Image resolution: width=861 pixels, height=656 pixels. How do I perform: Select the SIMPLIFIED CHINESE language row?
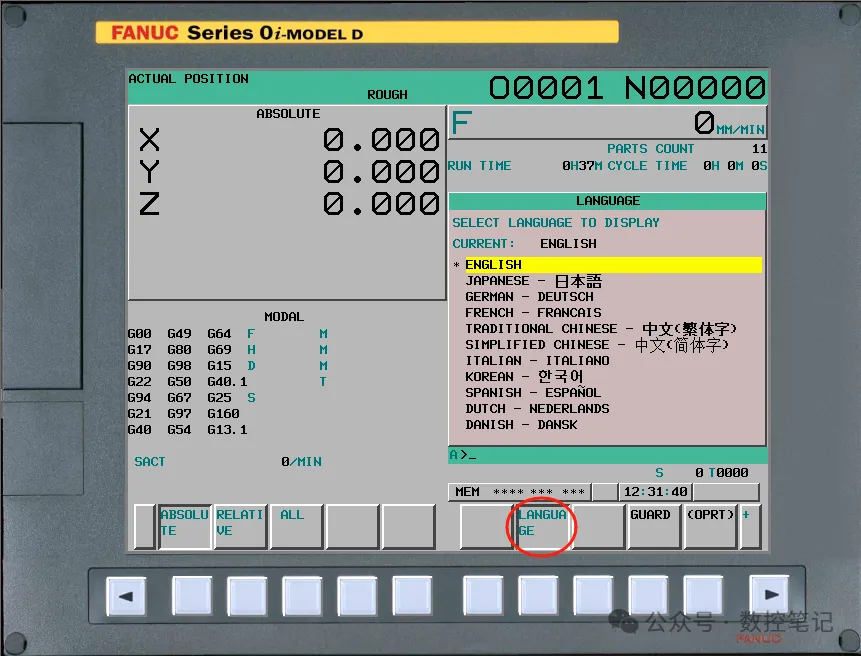point(597,345)
